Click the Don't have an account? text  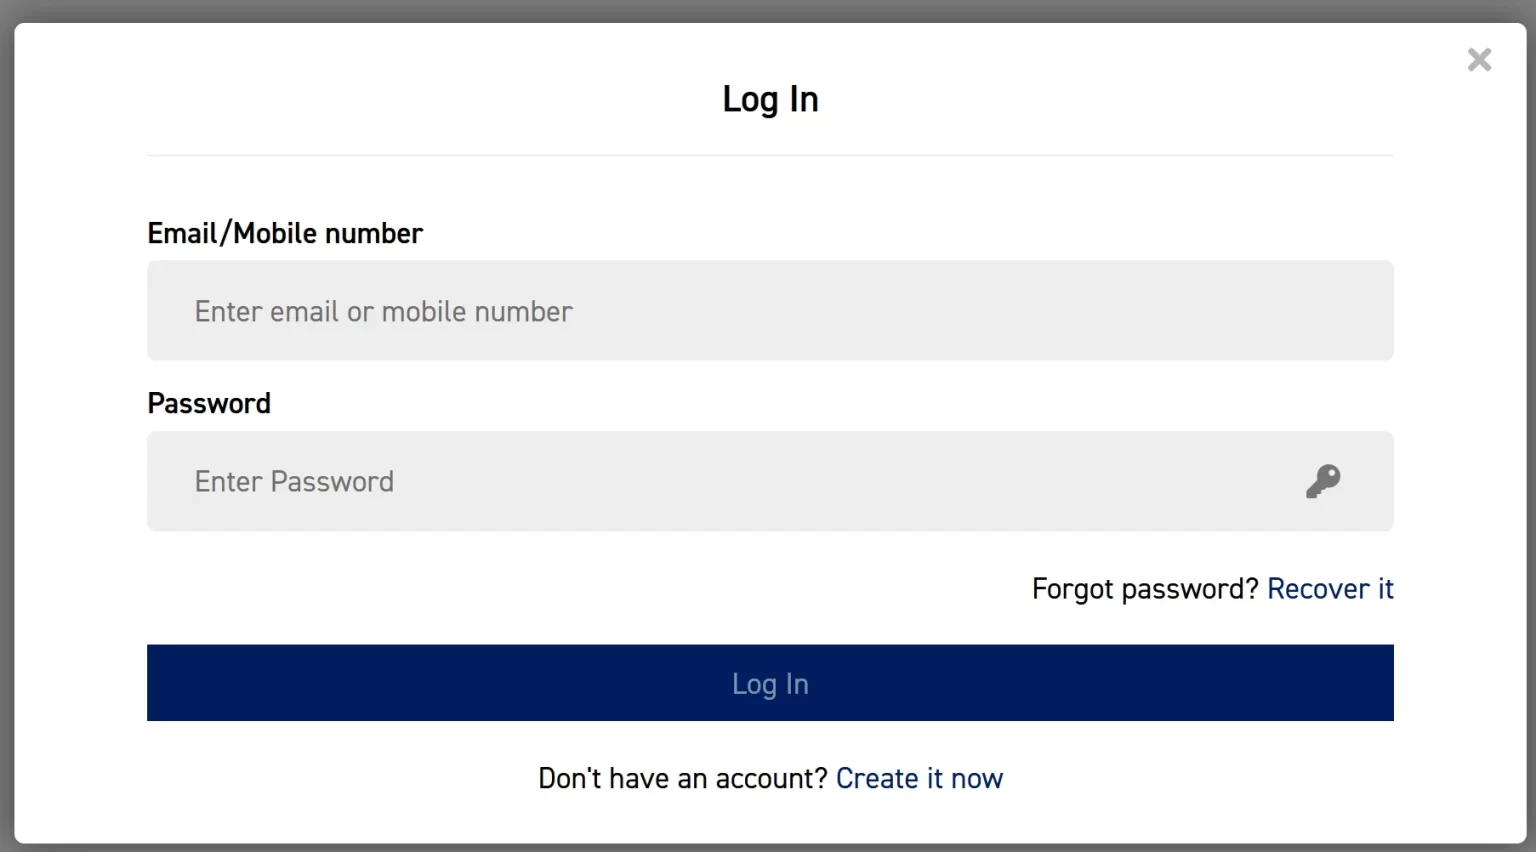point(683,779)
